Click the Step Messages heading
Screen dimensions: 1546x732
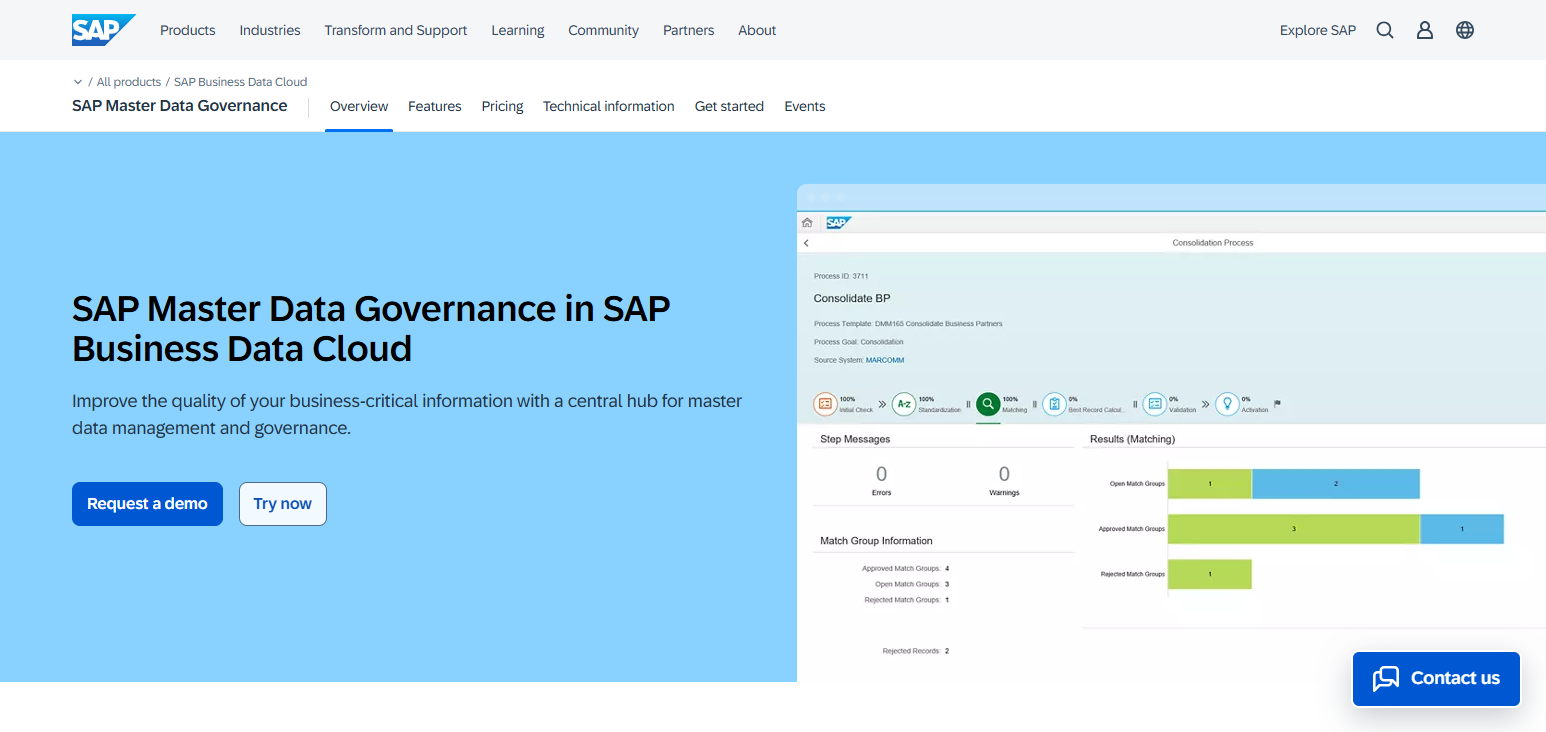(855, 439)
